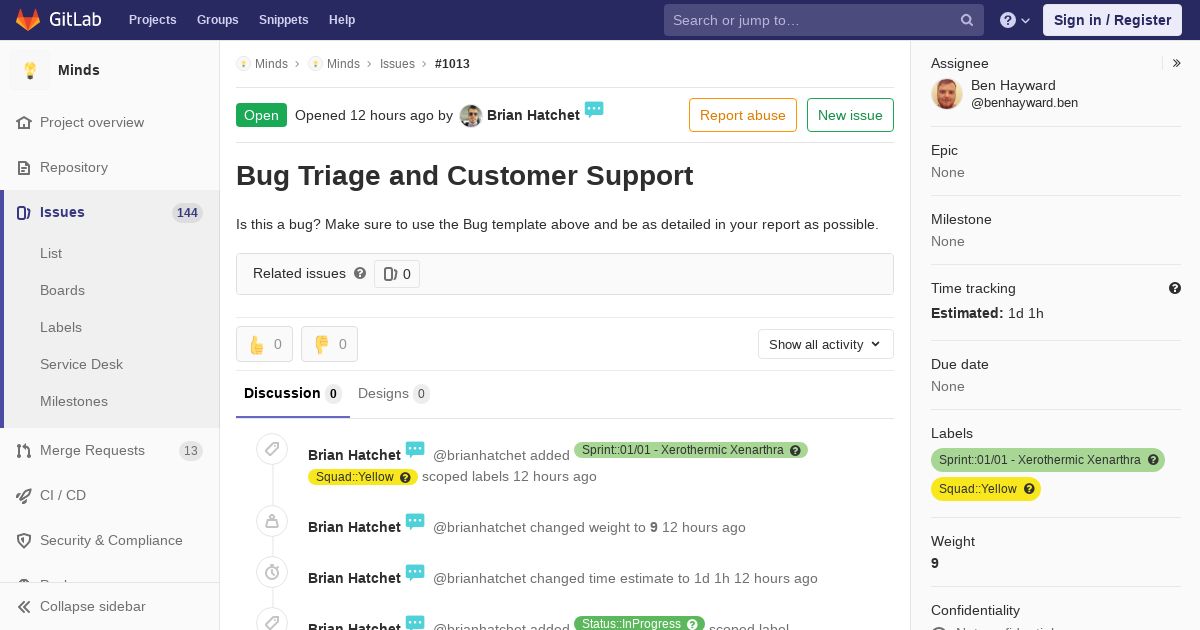Screen dimensions: 1200x630
Task: Click the Project overview home icon
Action: pos(24,122)
